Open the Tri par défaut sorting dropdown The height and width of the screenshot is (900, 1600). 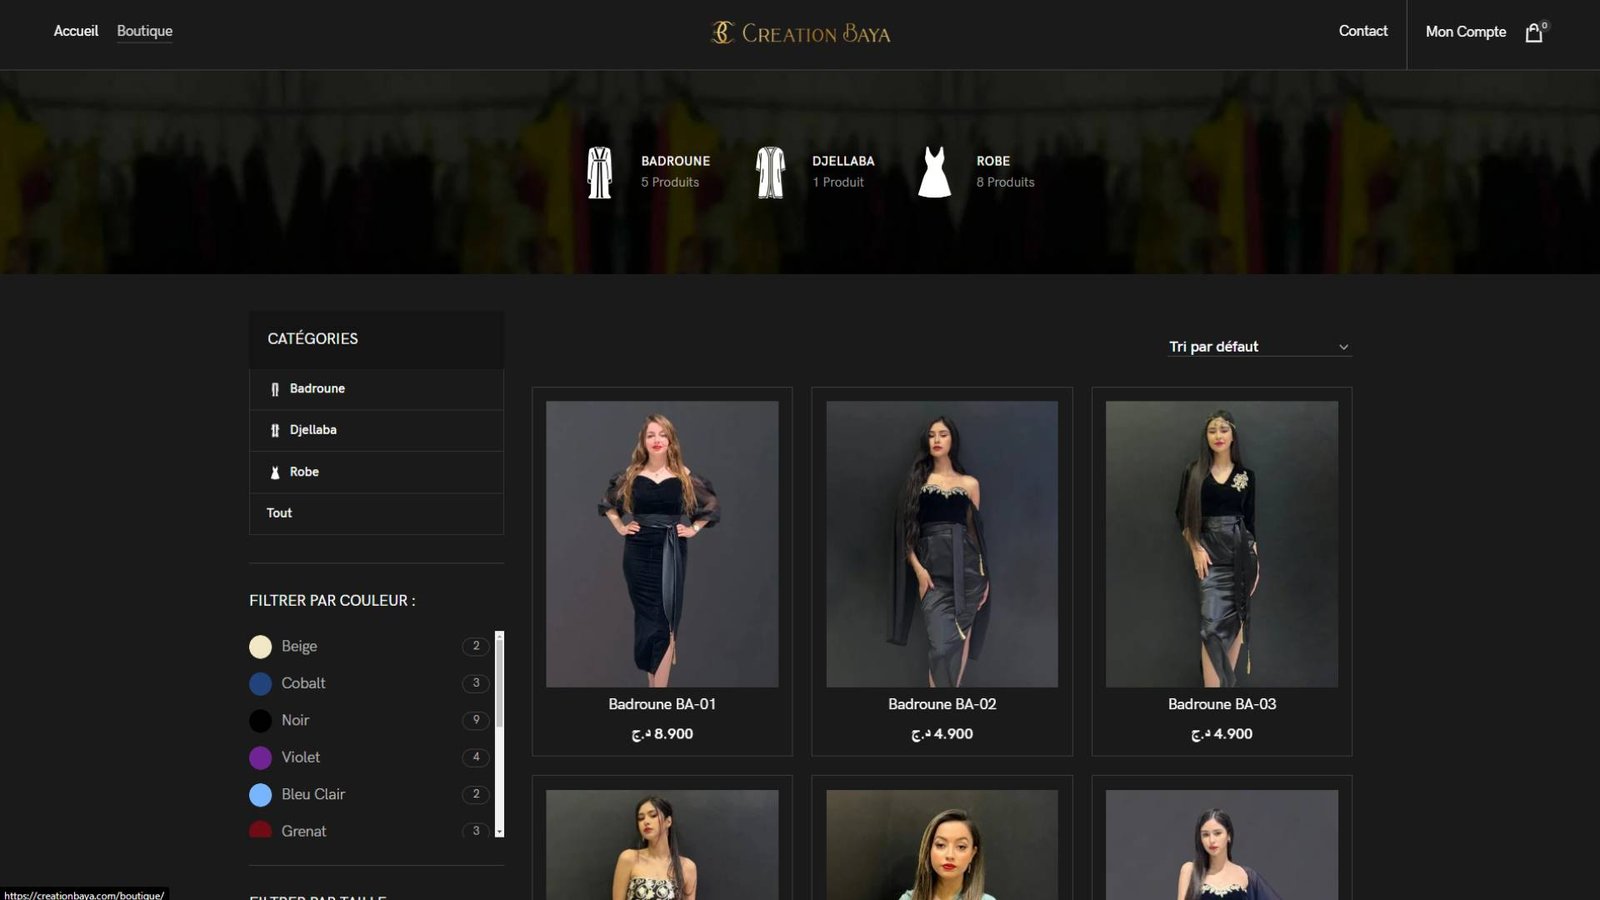(1258, 346)
